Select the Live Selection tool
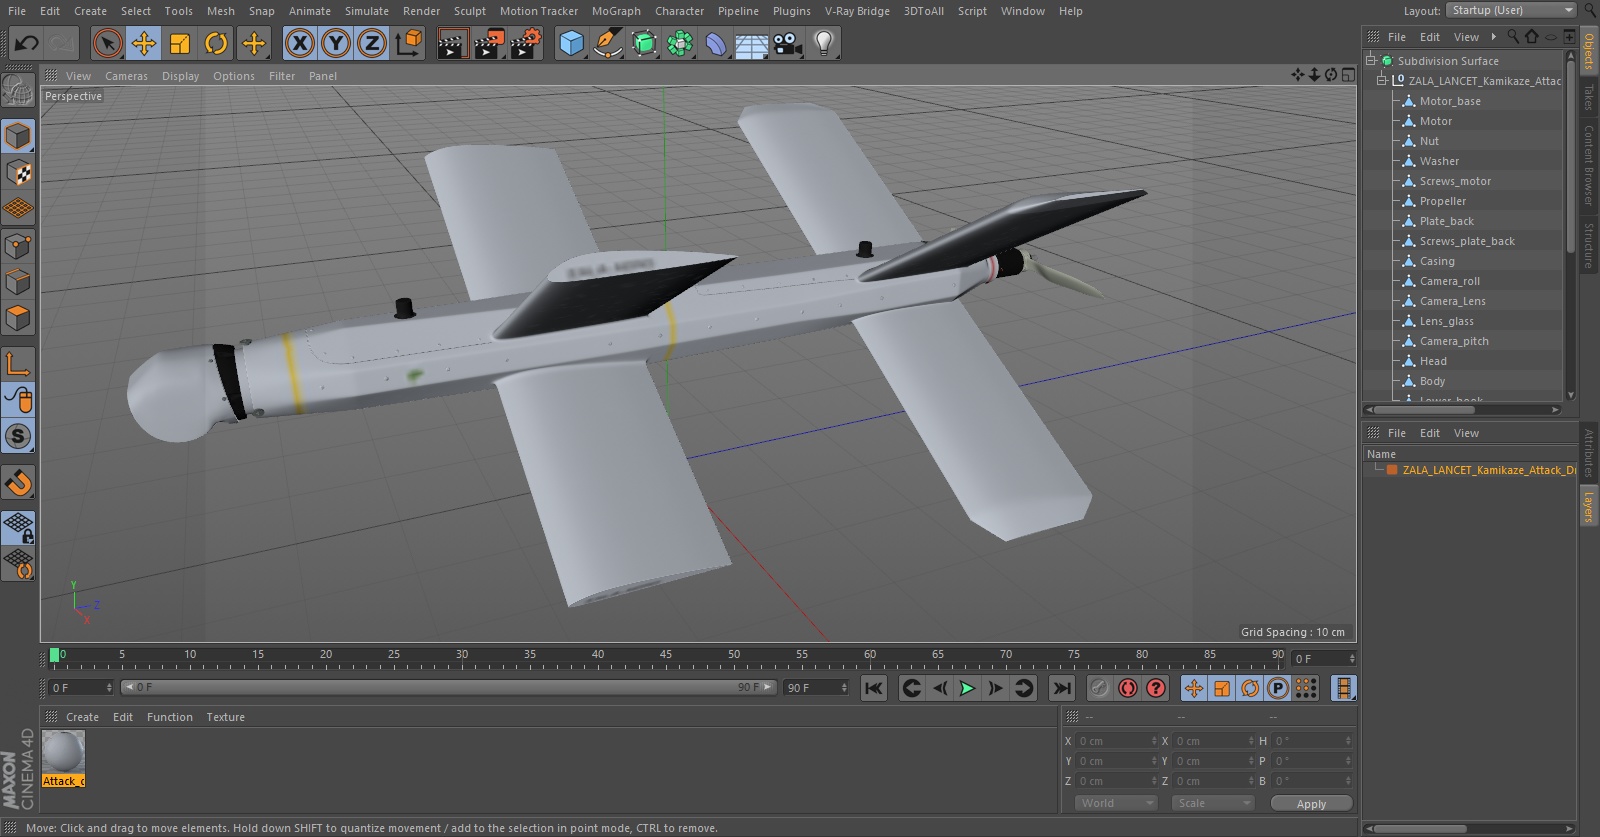 pyautogui.click(x=108, y=43)
